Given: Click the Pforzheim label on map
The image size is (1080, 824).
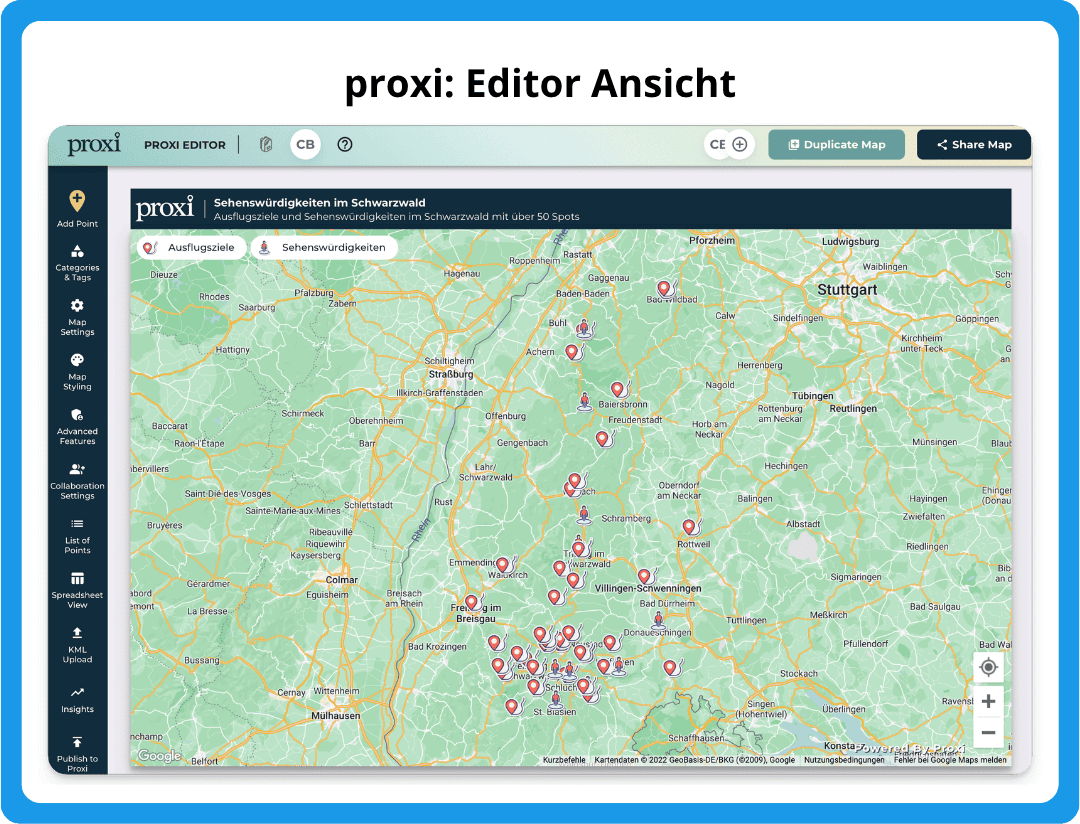Looking at the screenshot, I should pos(712,240).
